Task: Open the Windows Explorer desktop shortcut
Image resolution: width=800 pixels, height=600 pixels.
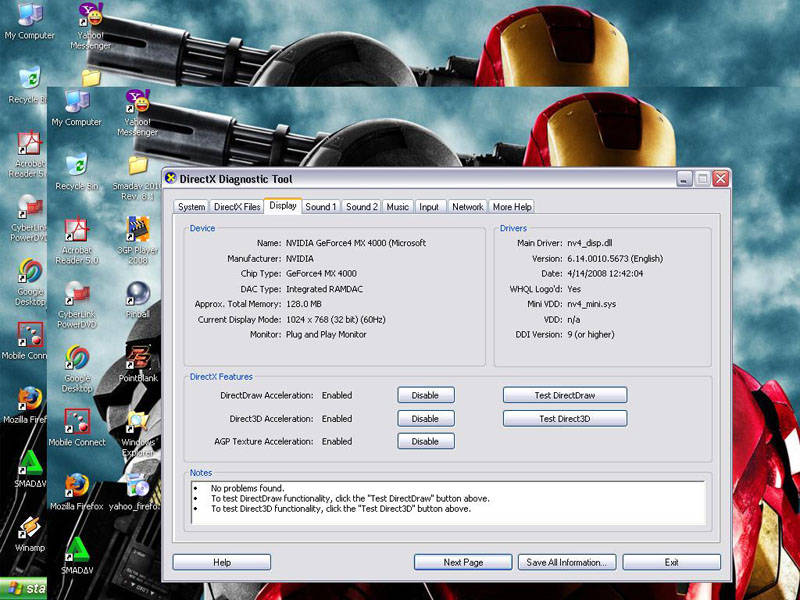Action: (x=138, y=433)
